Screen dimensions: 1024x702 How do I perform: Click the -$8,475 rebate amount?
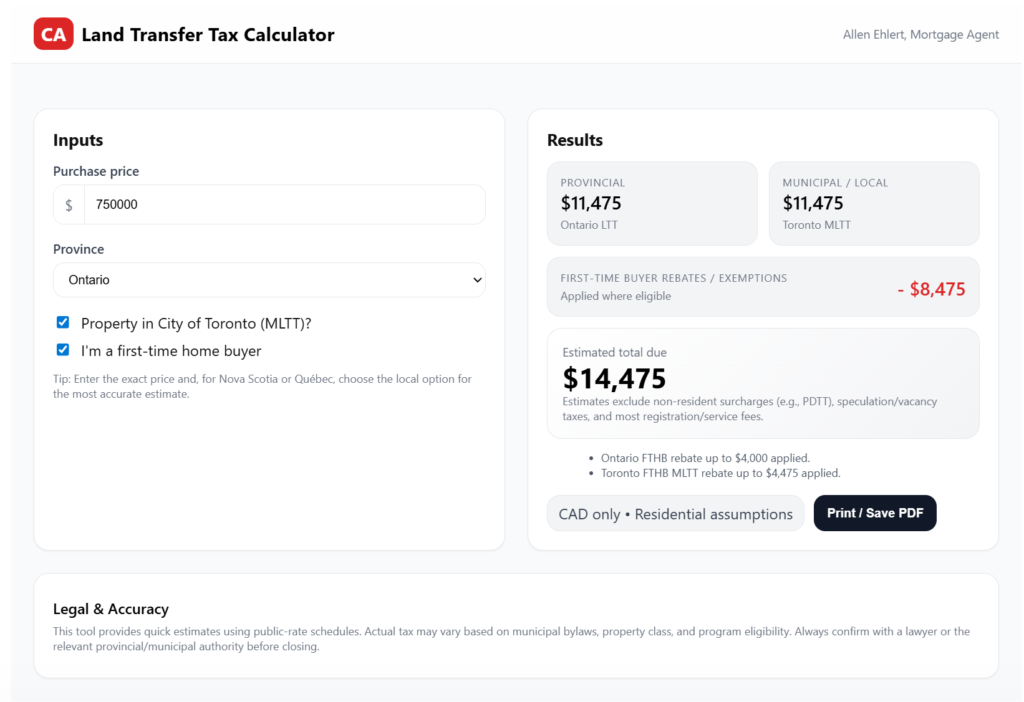931,289
